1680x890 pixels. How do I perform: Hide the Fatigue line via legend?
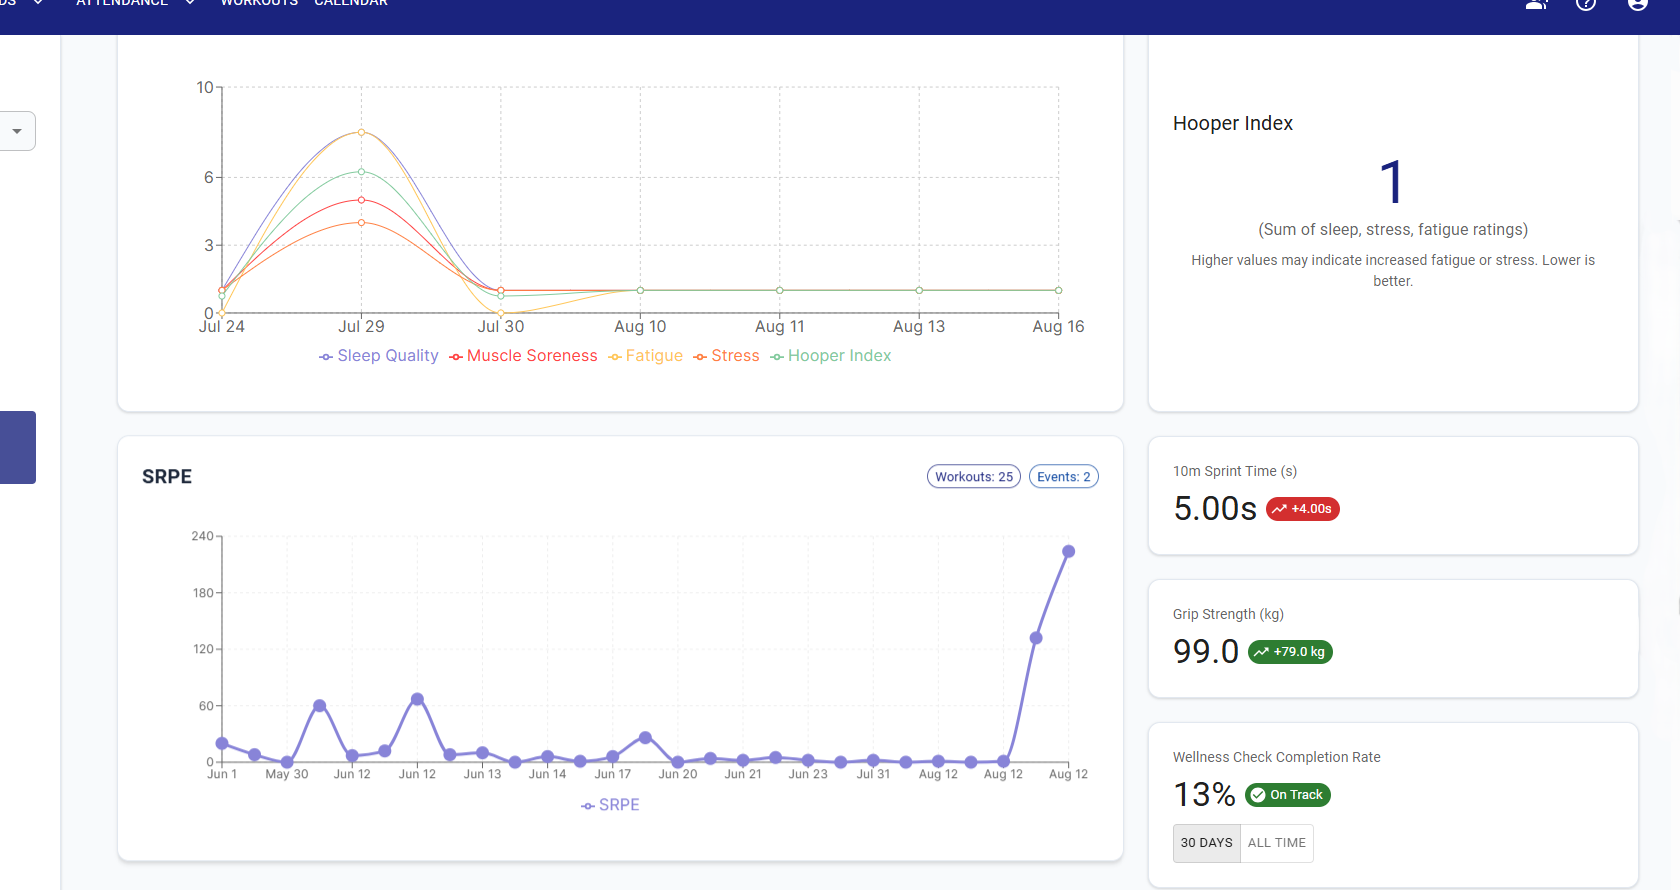point(645,356)
